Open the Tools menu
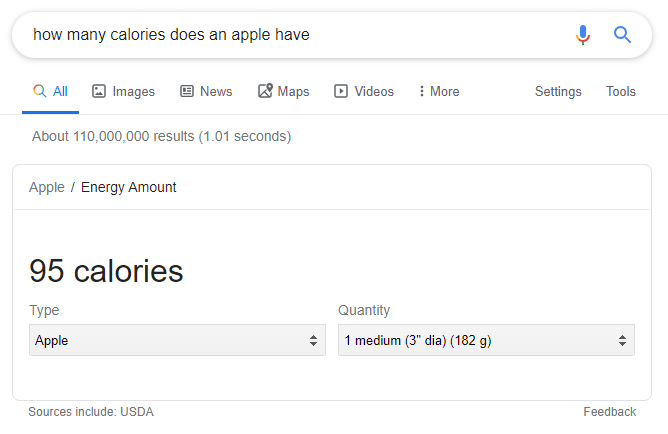Screen dimensions: 668x434 click(x=621, y=91)
